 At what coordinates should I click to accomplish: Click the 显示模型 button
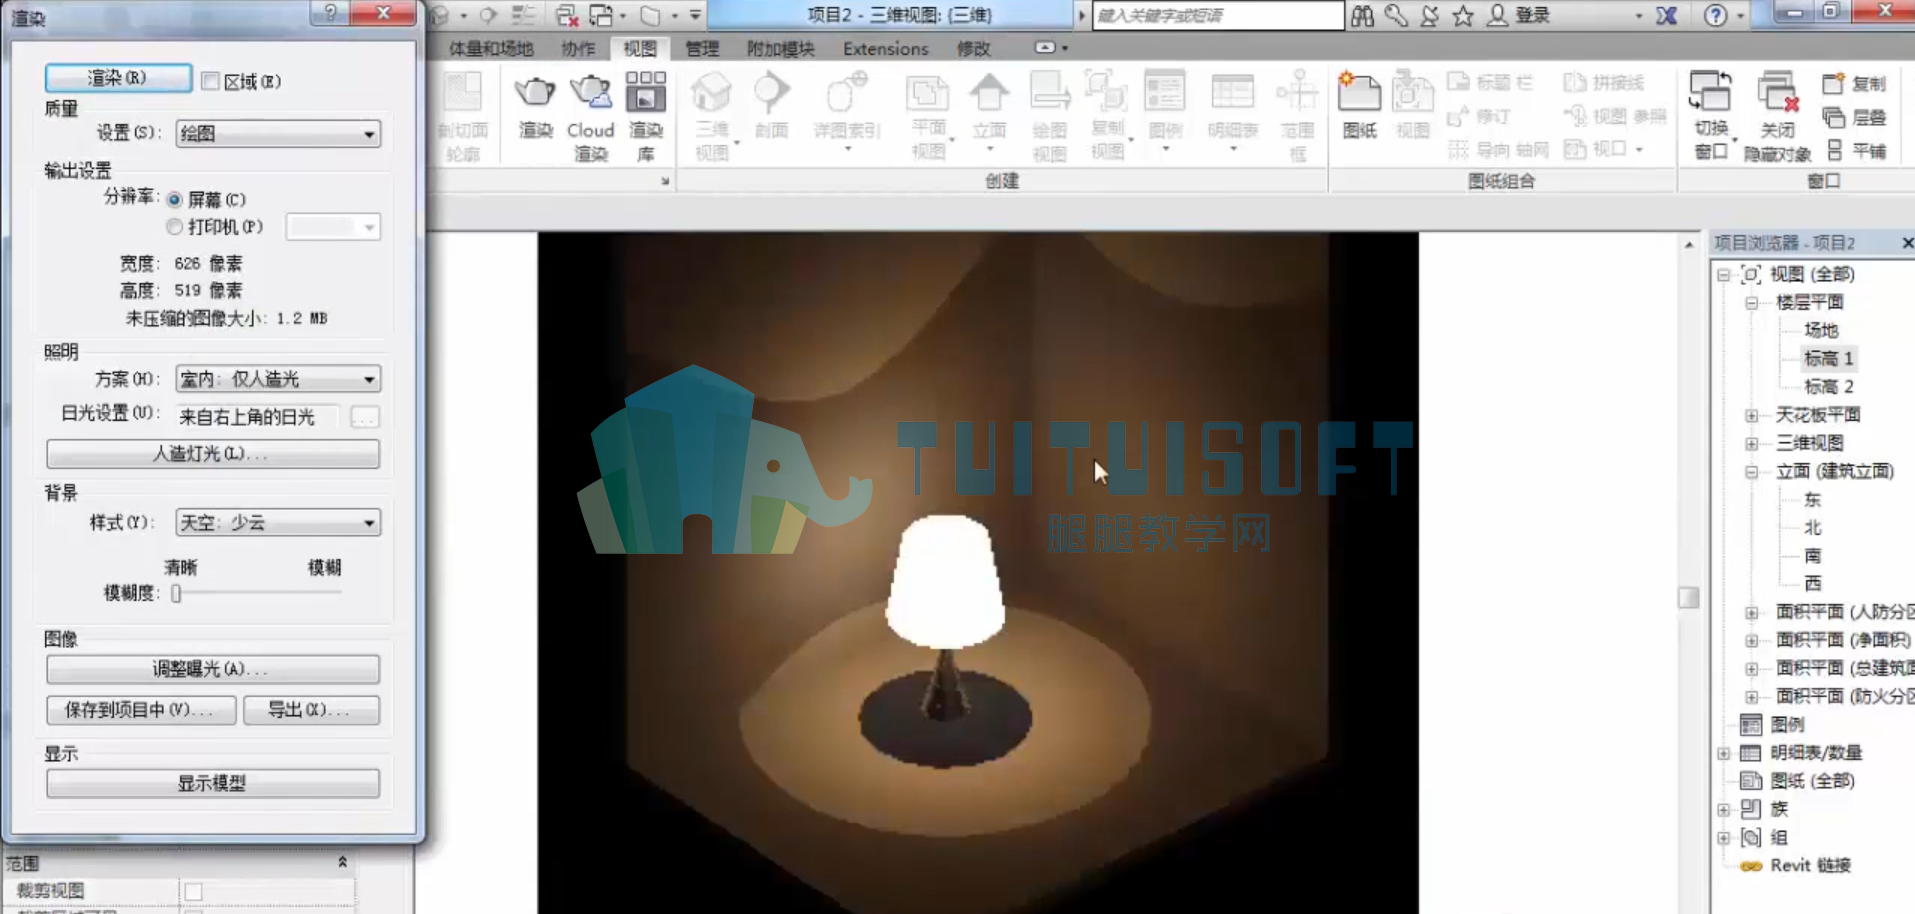(x=213, y=783)
